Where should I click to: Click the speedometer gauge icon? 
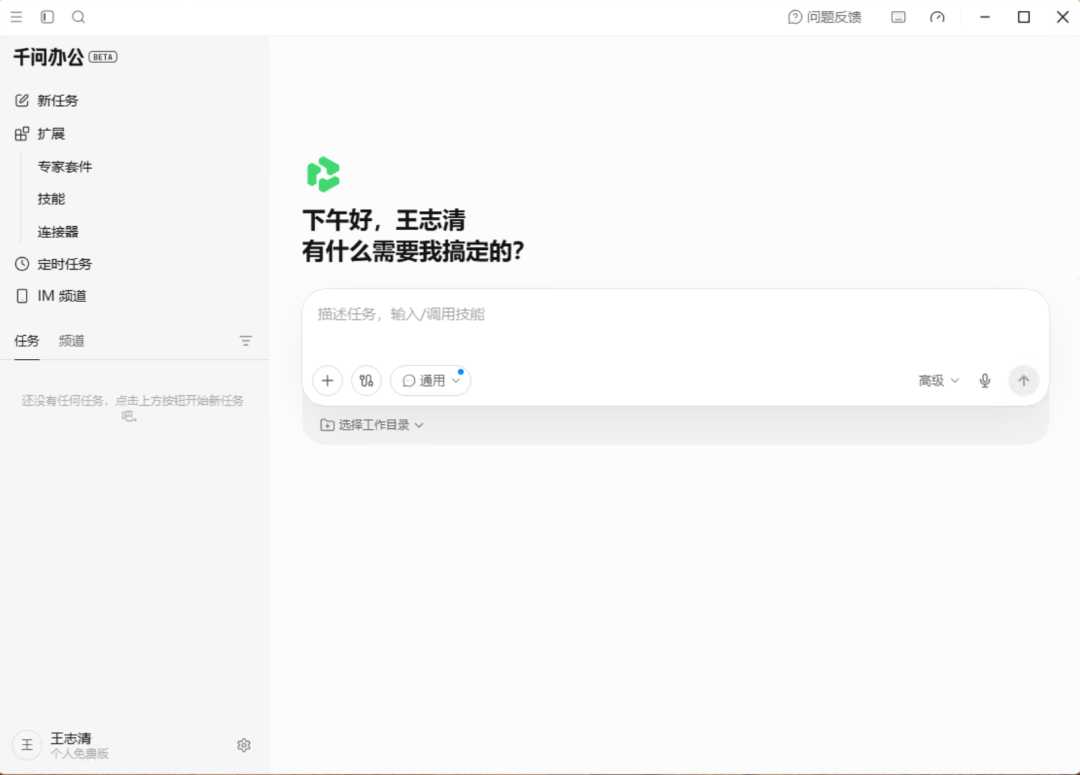coord(937,17)
